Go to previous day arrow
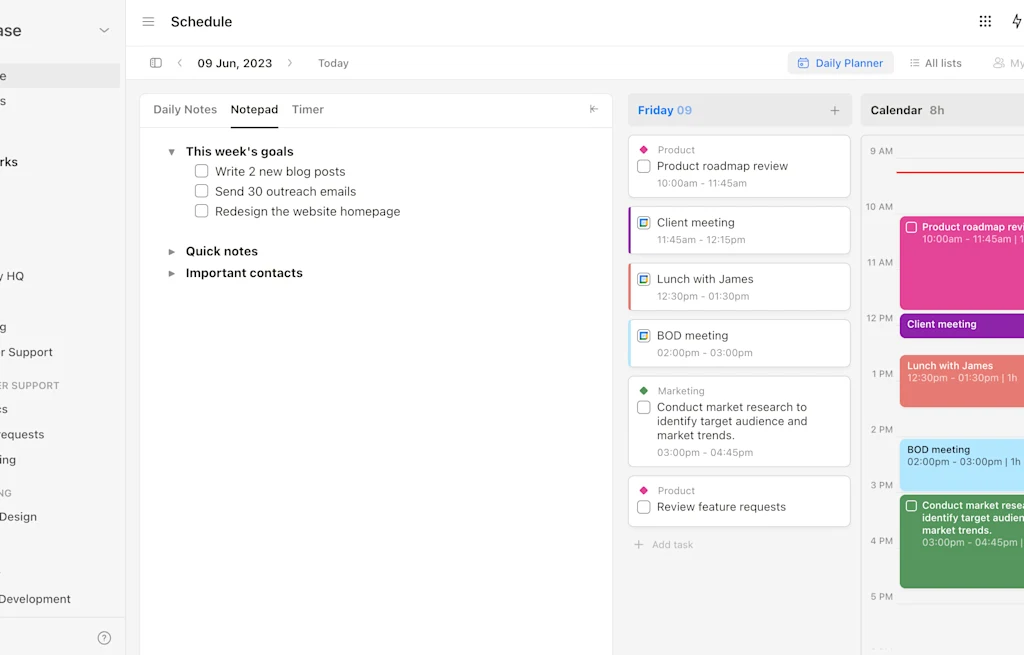1024x655 pixels. point(180,63)
